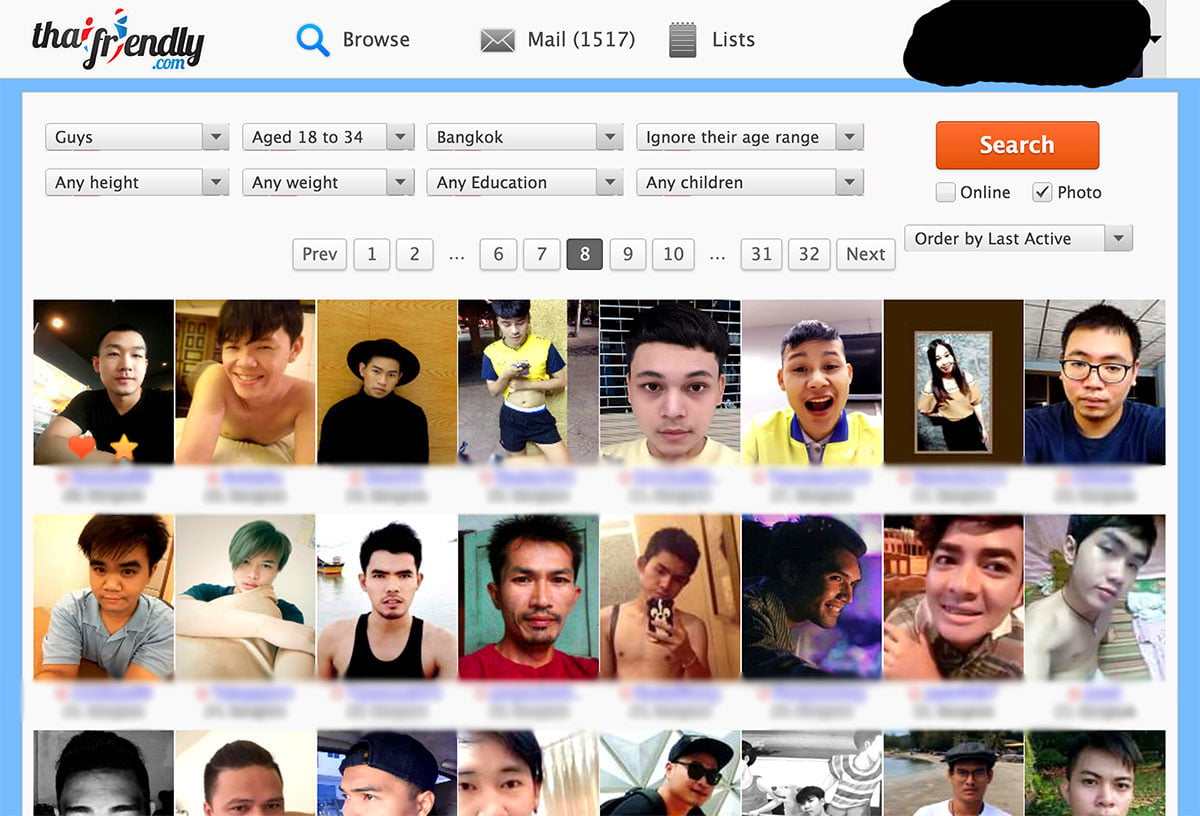Click the thaifriendly.com logo
1200x816 pixels.
pyautogui.click(x=117, y=39)
